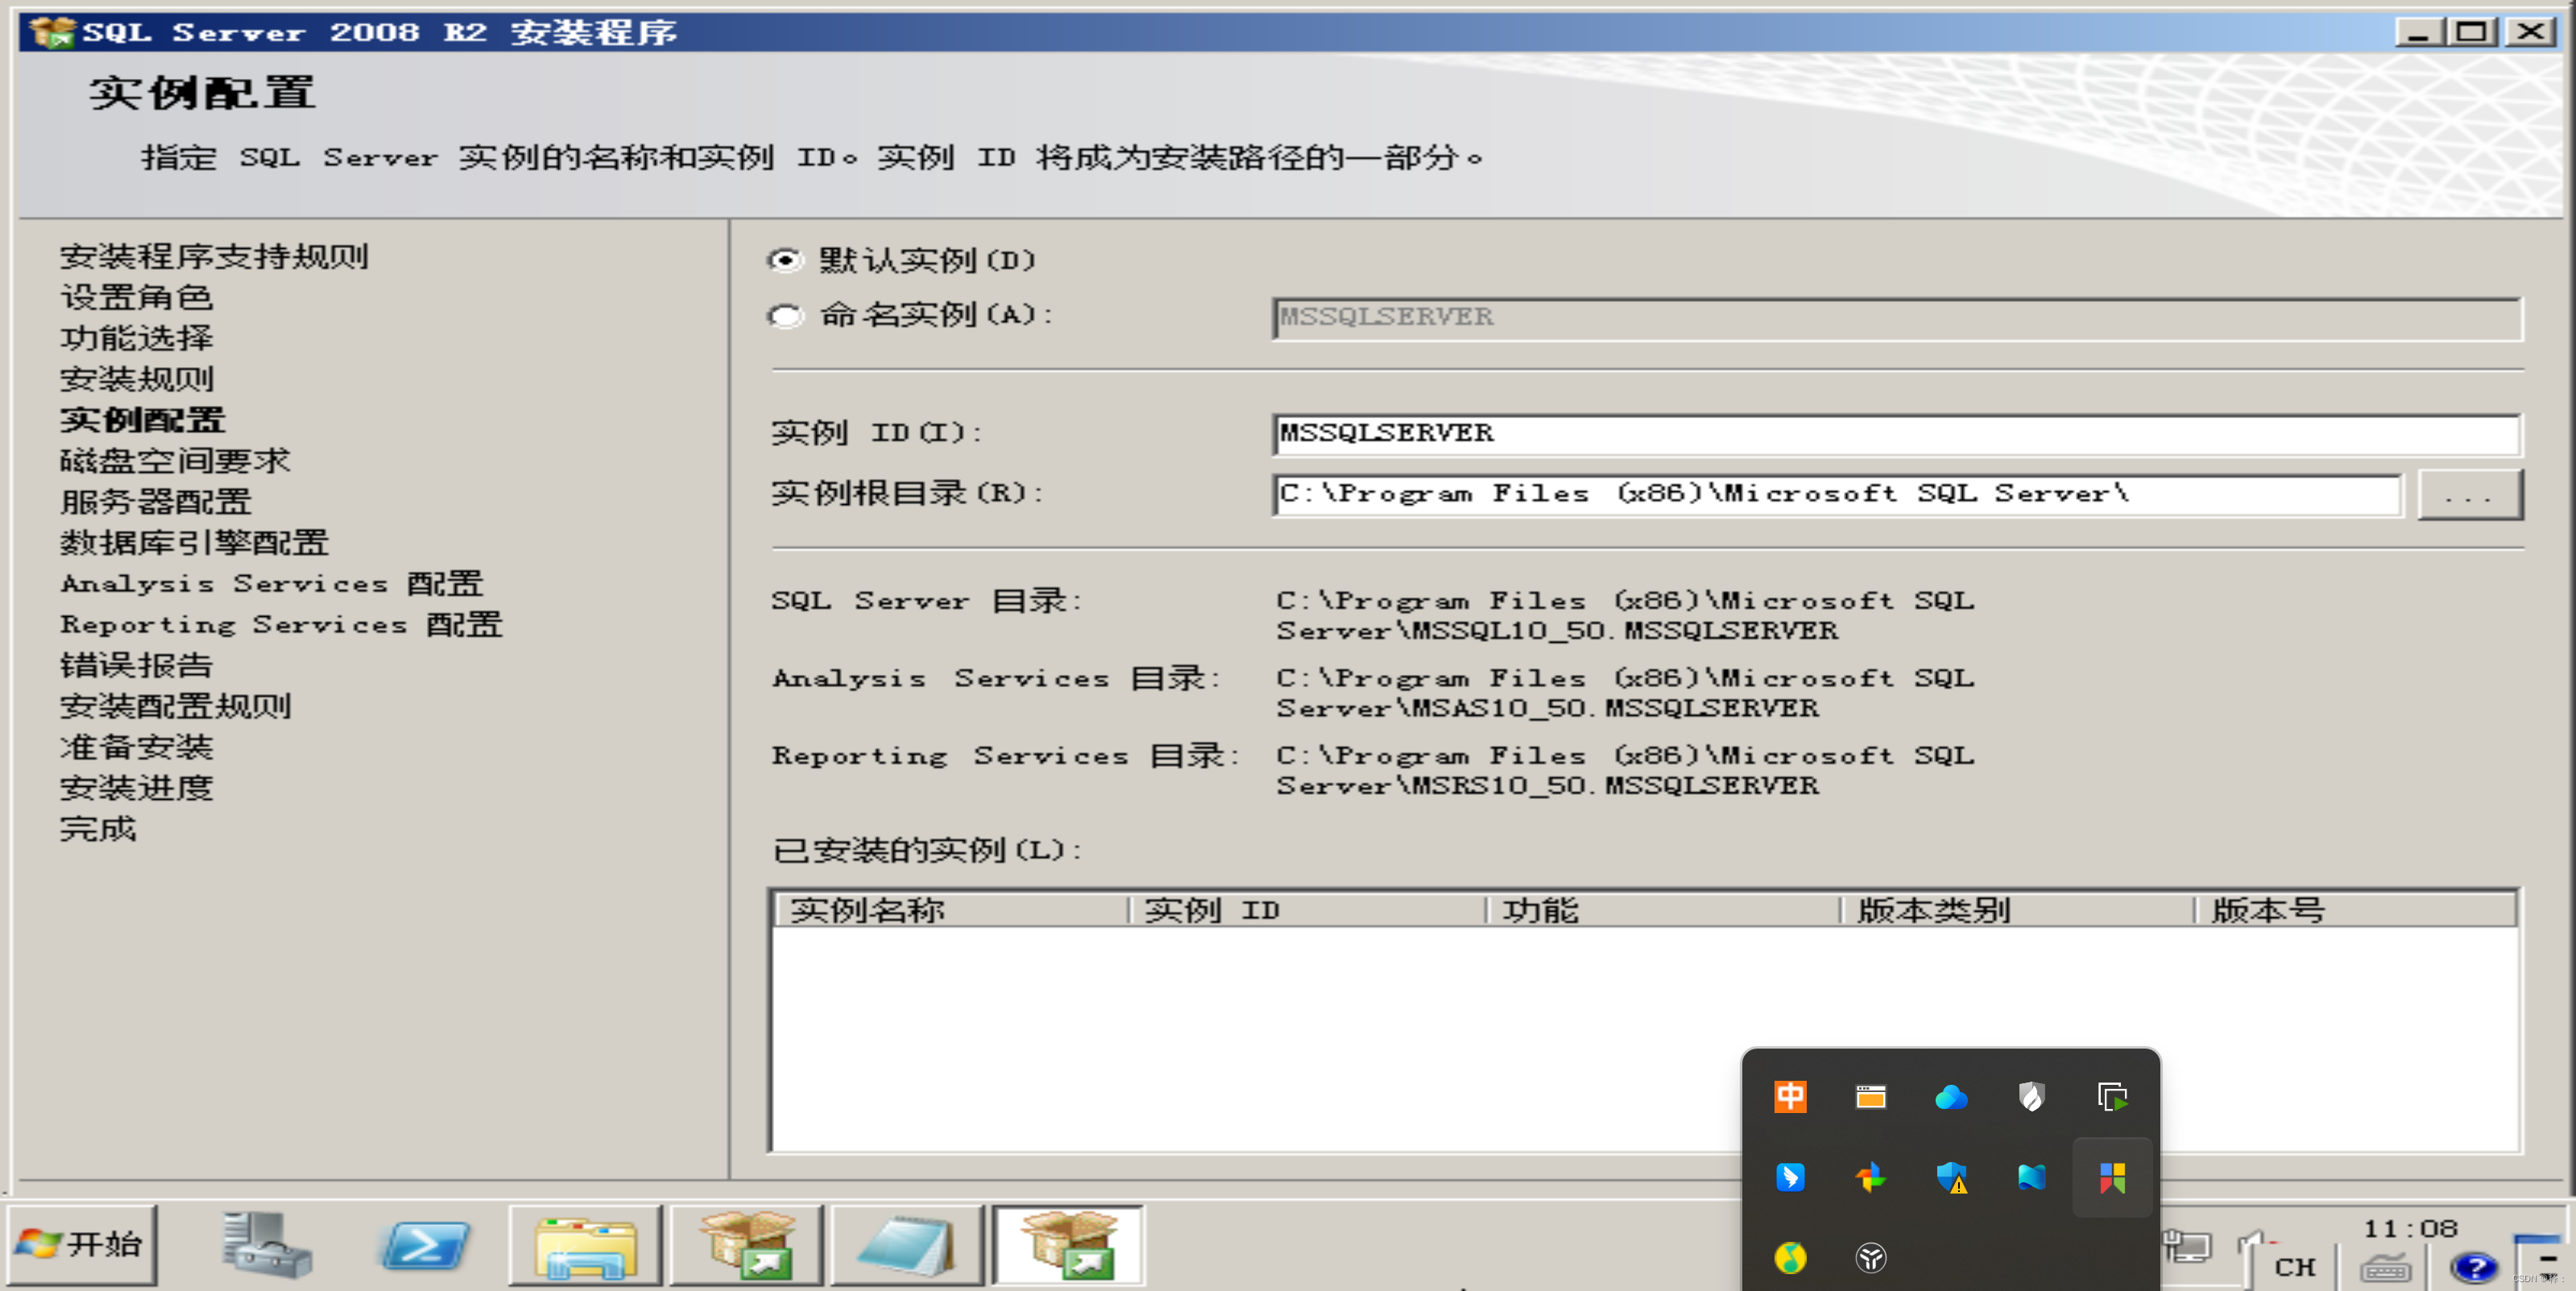Click the 实例名称 column header
Image resolution: width=2576 pixels, height=1291 pixels.
(952, 910)
